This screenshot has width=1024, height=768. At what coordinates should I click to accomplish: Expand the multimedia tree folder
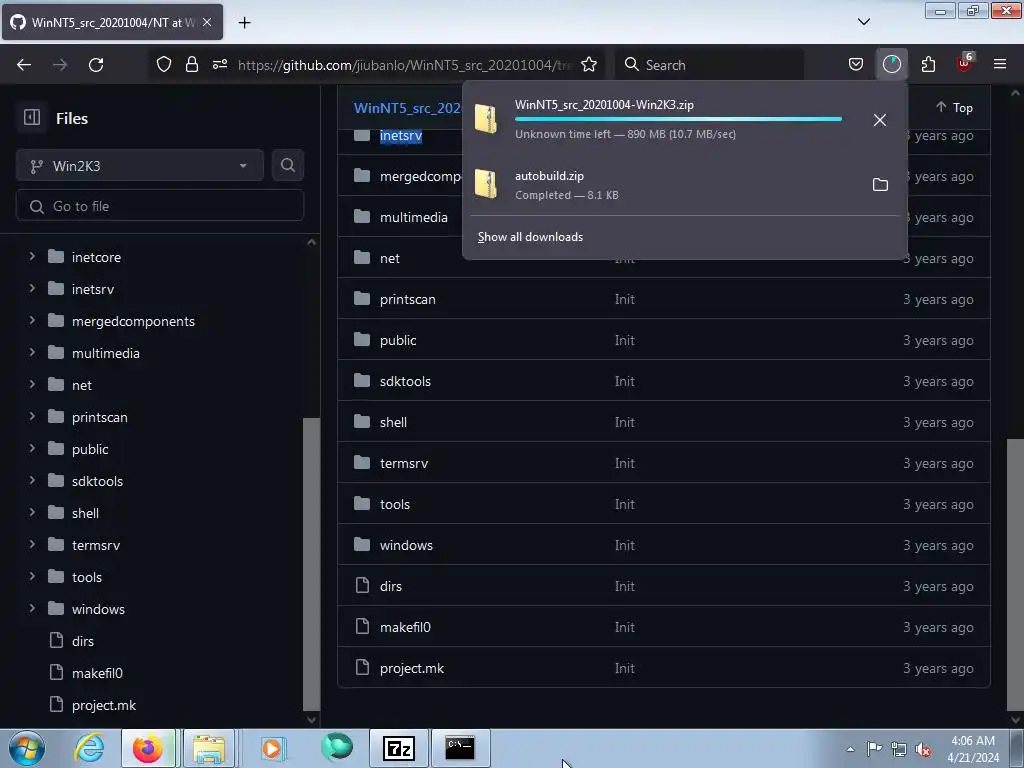[x=32, y=353]
